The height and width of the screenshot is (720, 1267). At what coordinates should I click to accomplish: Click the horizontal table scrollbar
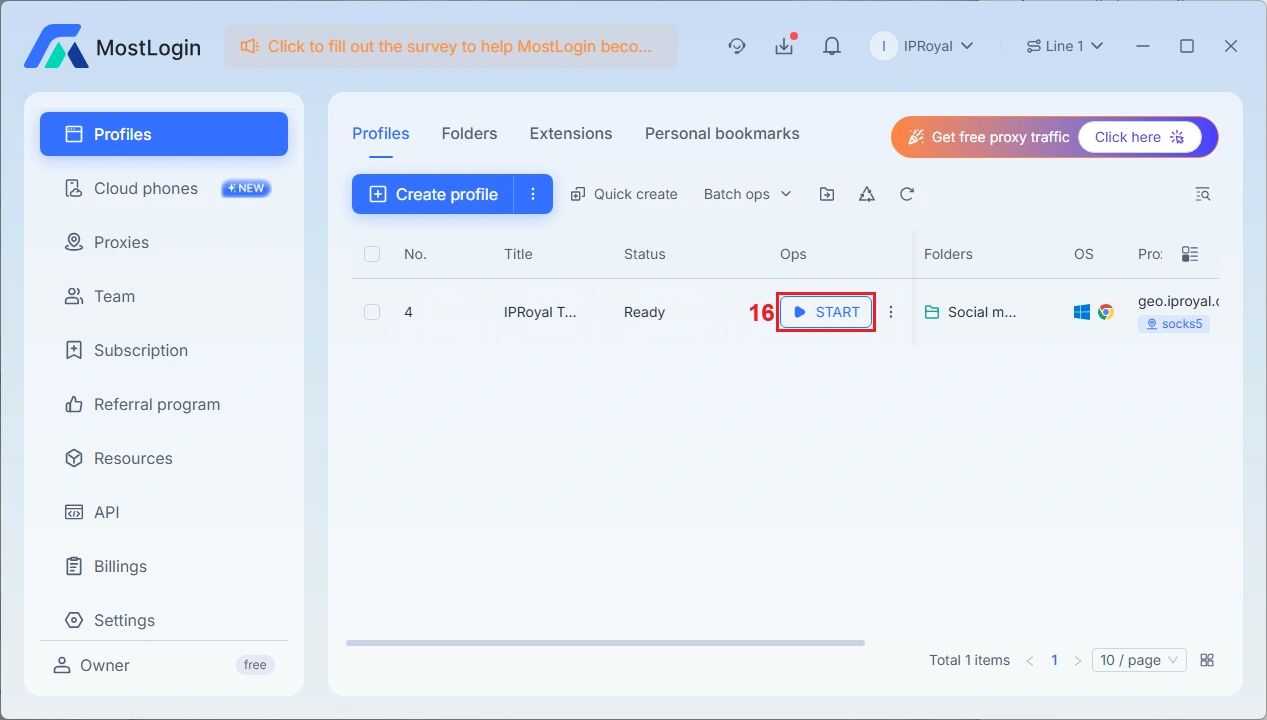605,643
